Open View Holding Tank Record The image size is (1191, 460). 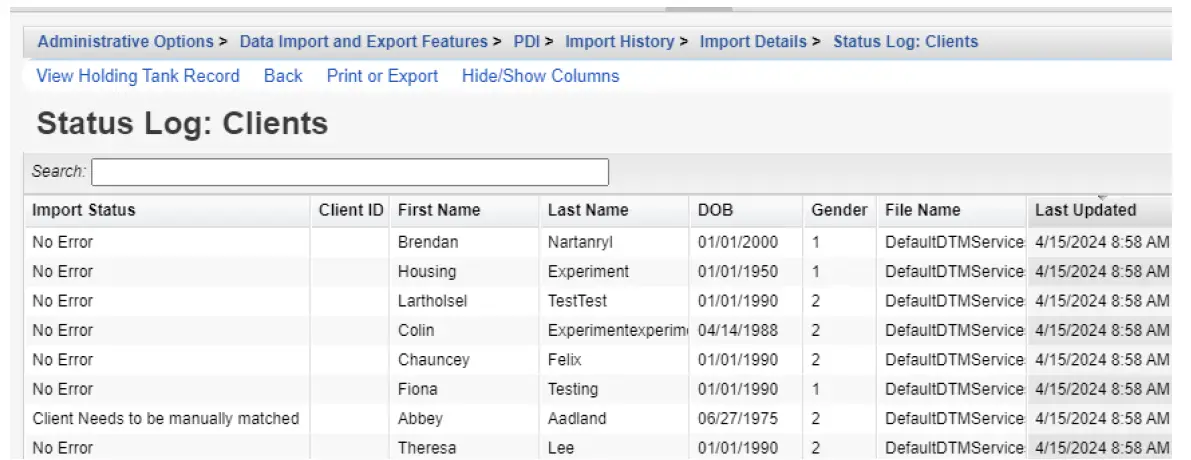(x=137, y=76)
